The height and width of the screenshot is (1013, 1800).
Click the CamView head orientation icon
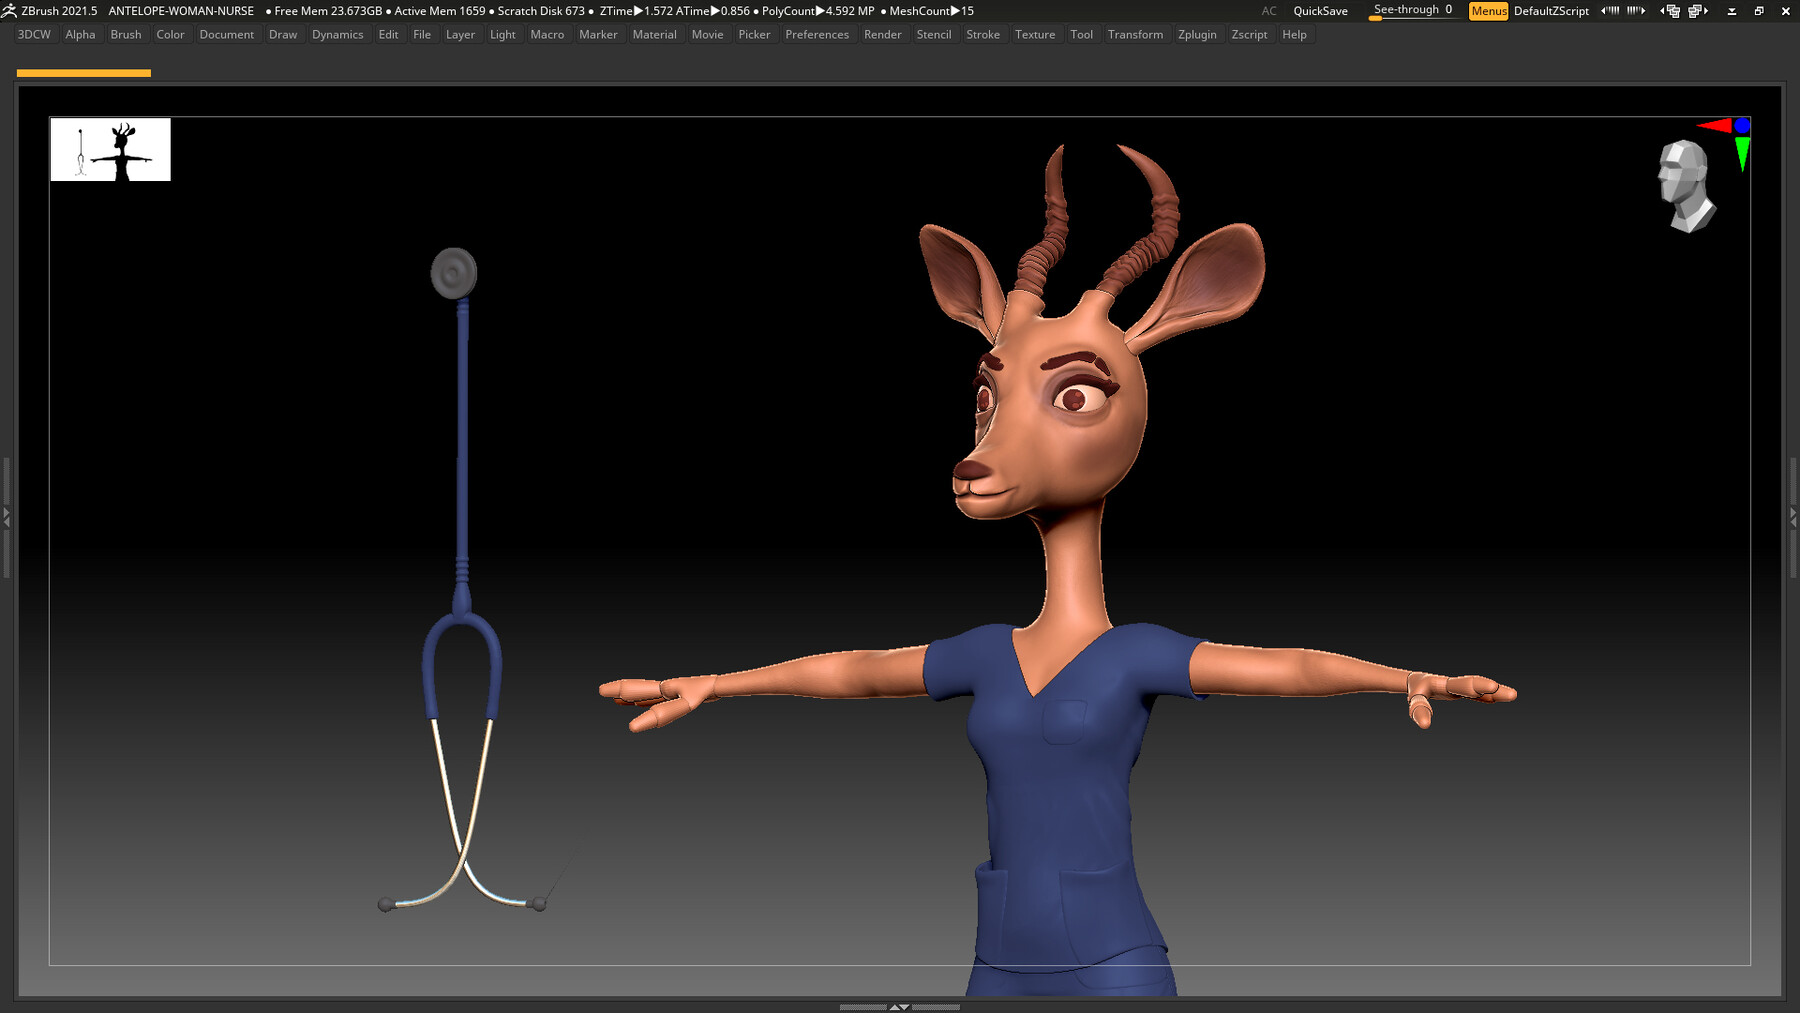1686,186
